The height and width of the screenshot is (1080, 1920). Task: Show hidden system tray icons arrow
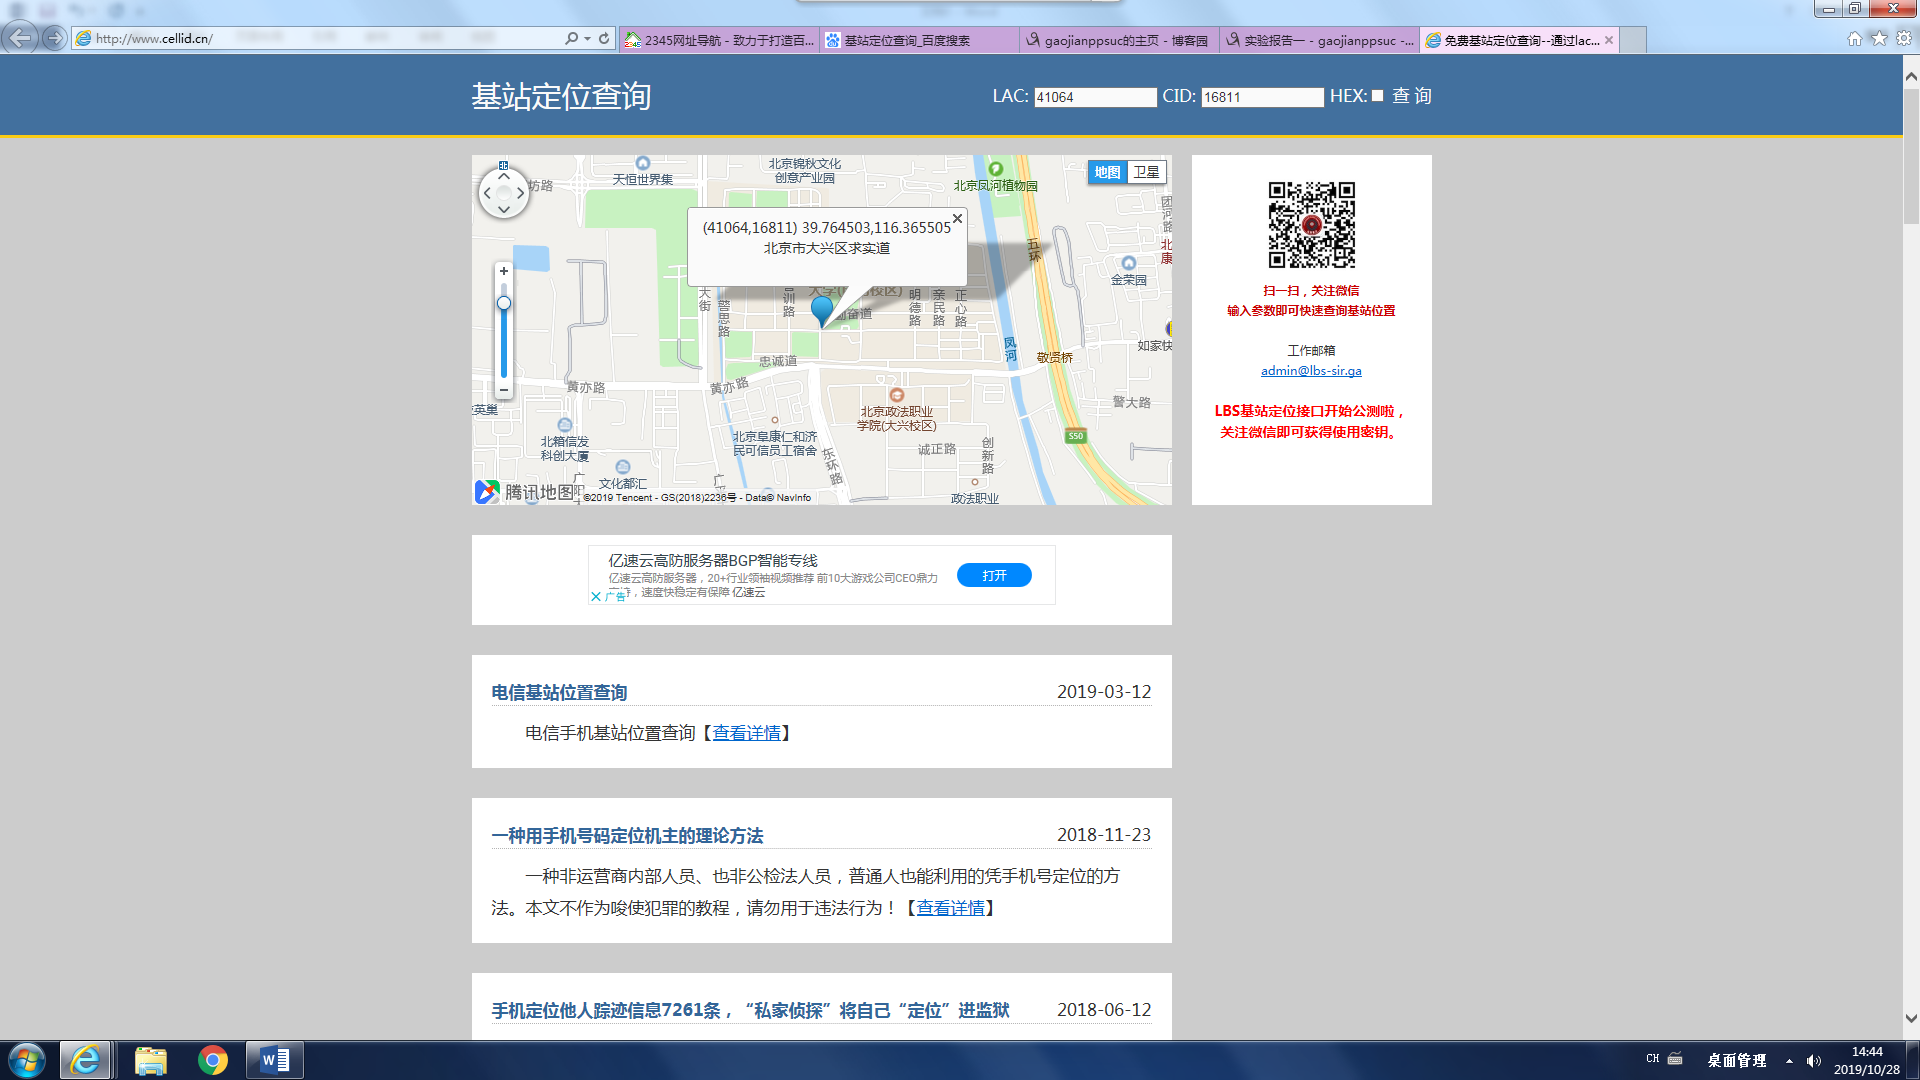(x=1789, y=1060)
